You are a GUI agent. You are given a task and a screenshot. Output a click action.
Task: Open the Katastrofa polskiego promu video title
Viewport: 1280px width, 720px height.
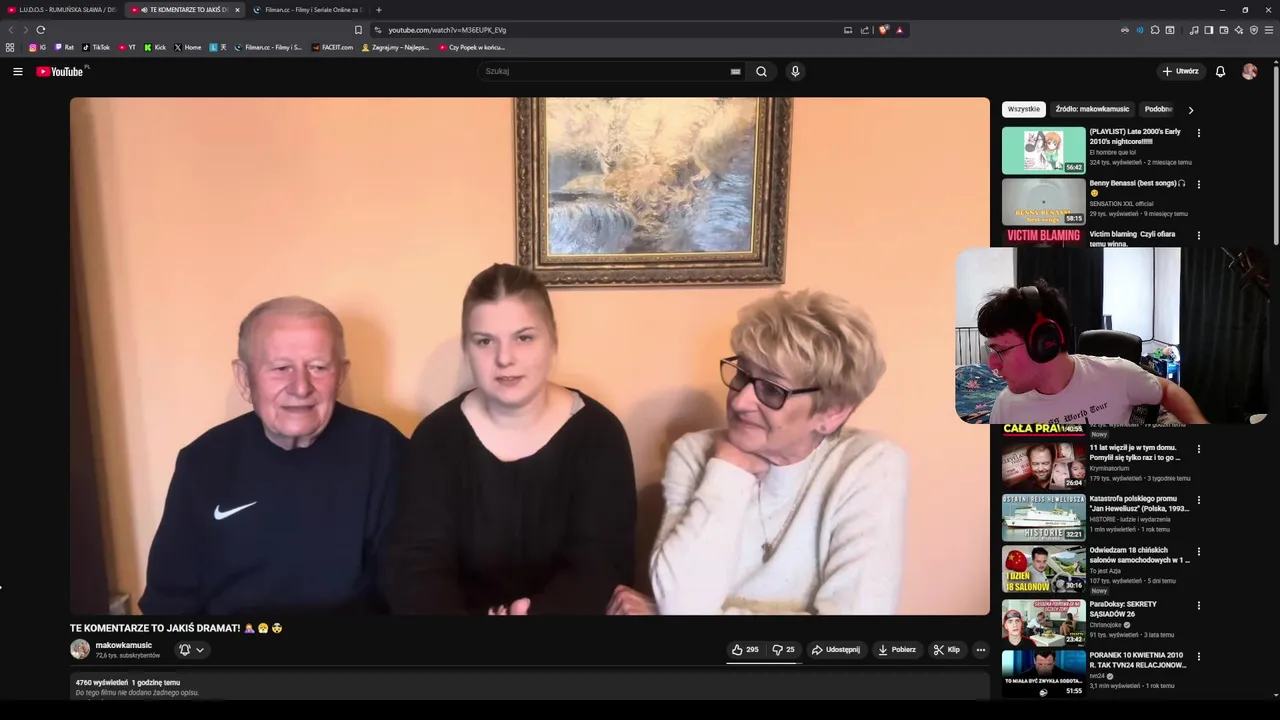1139,503
